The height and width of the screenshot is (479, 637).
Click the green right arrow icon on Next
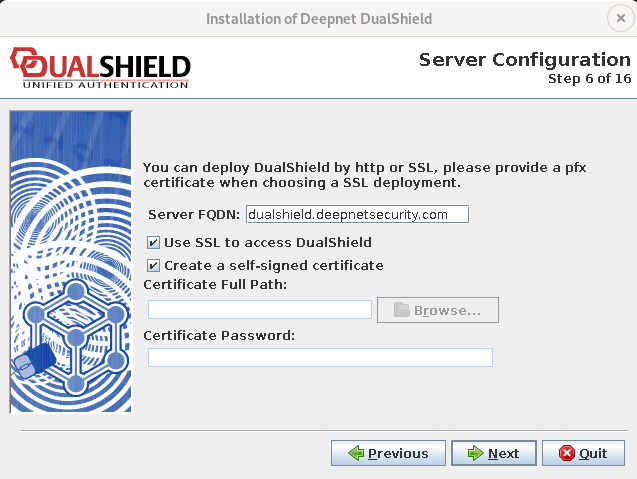coord(474,453)
